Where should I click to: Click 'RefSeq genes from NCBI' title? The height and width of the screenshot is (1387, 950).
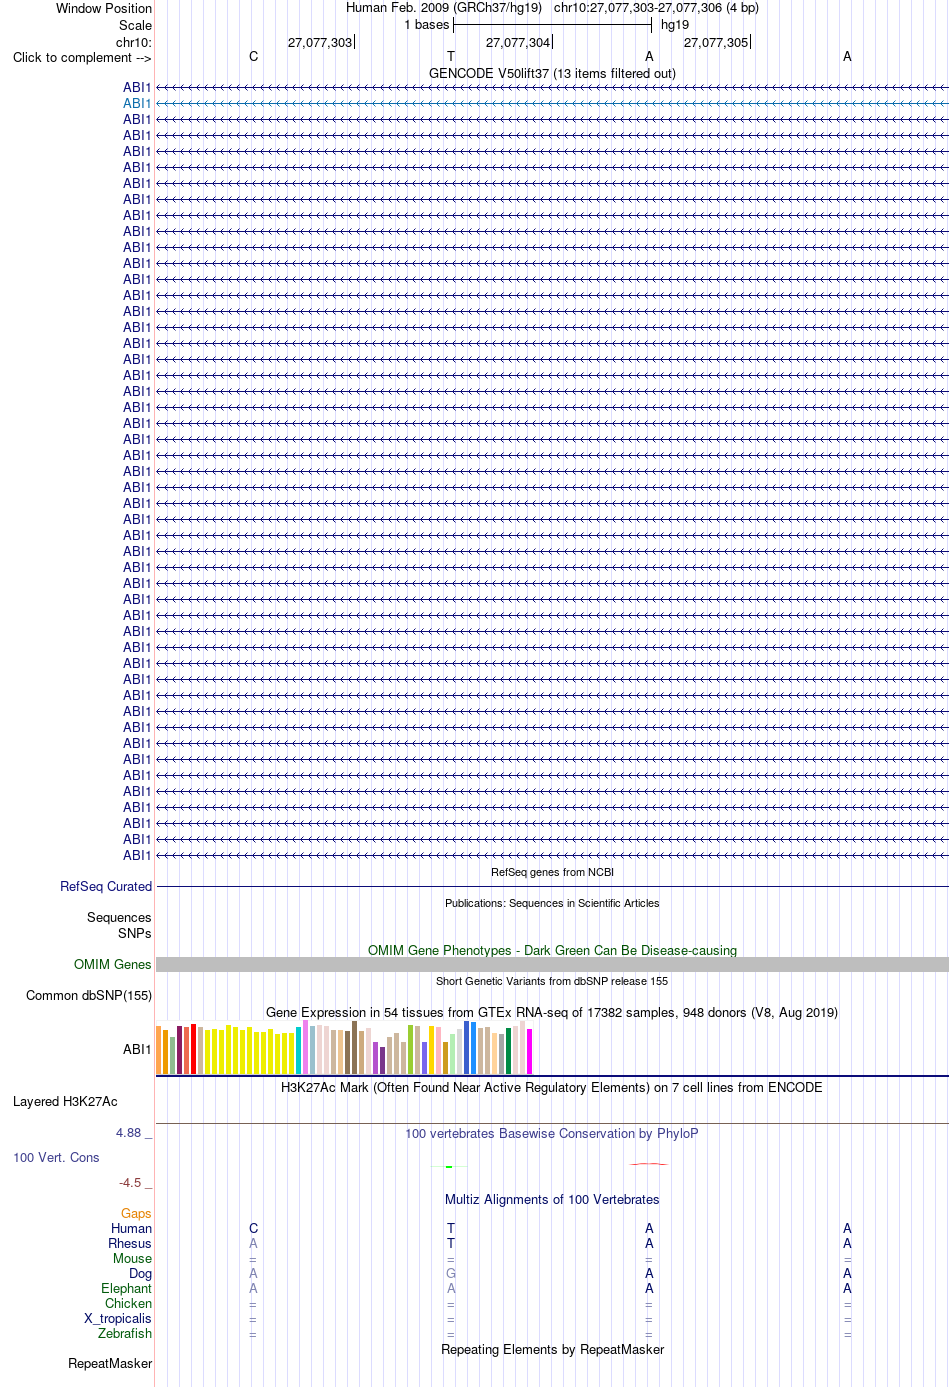[x=552, y=872]
